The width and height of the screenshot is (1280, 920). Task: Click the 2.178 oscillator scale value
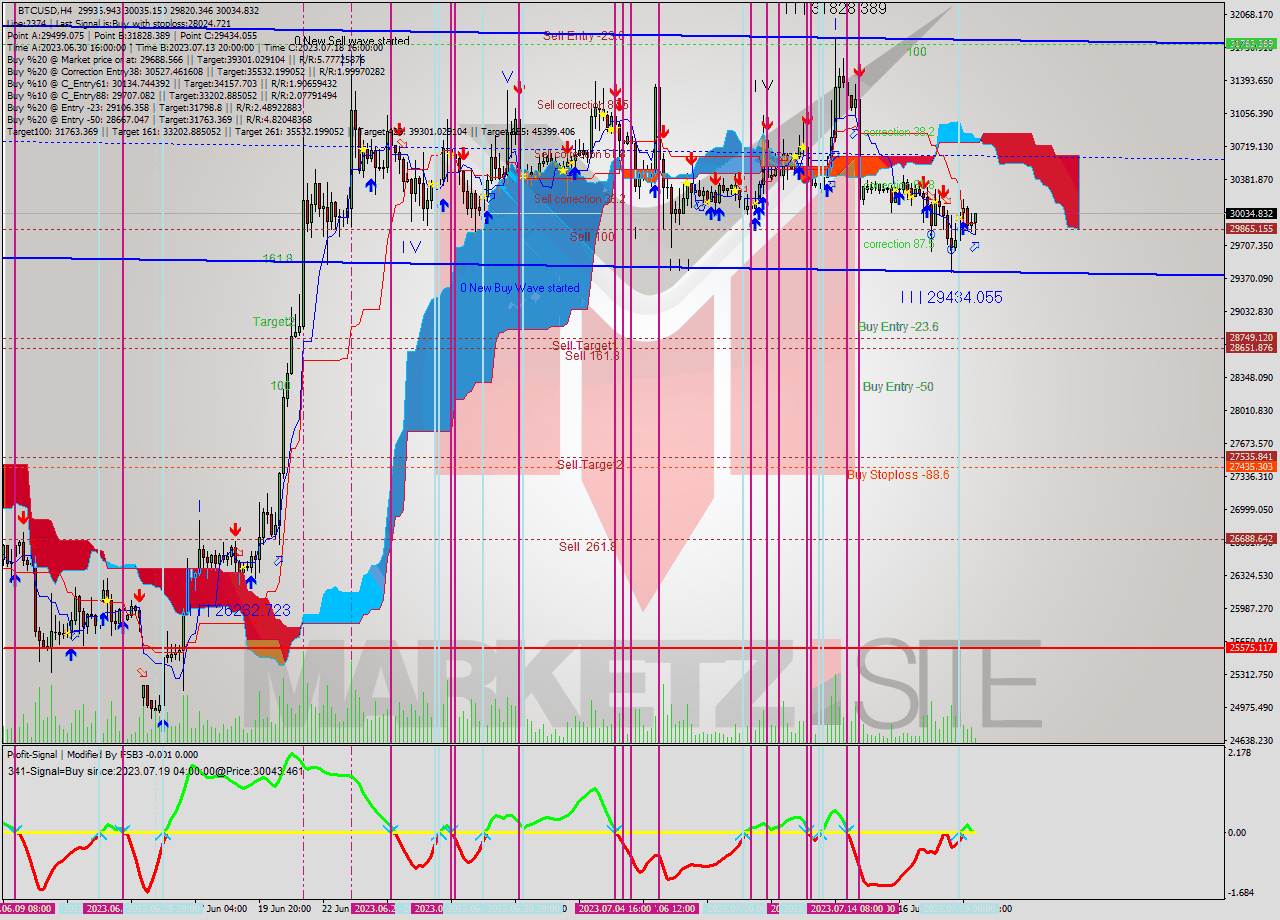coord(1241,752)
